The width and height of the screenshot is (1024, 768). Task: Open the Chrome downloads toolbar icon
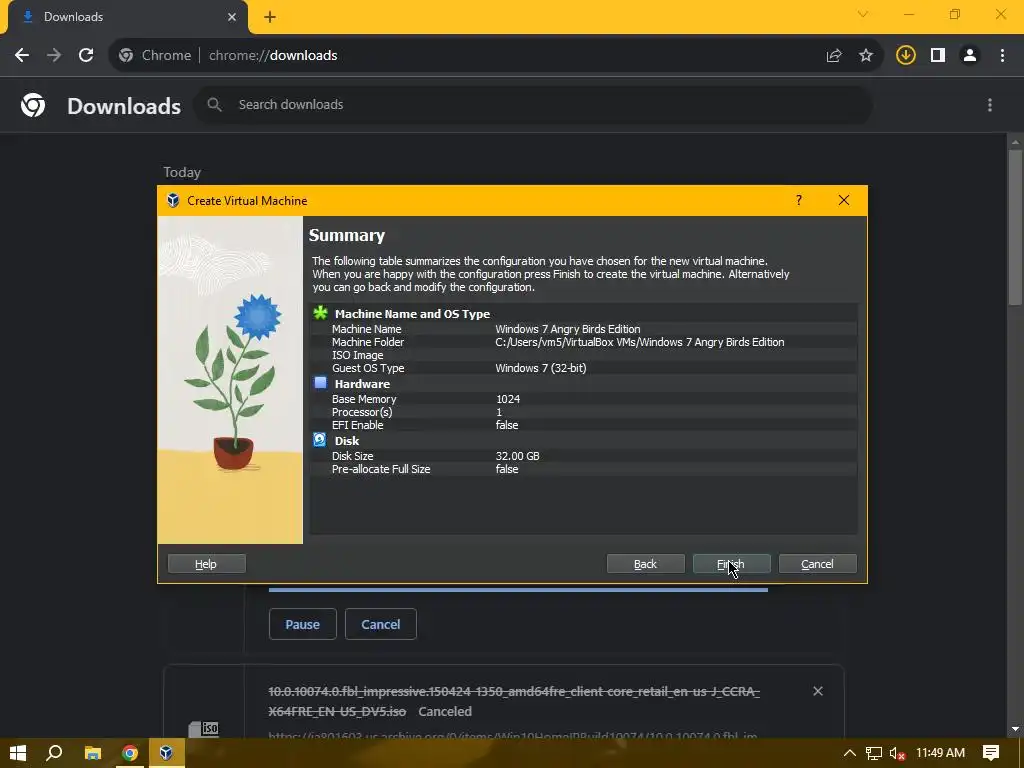click(x=905, y=56)
